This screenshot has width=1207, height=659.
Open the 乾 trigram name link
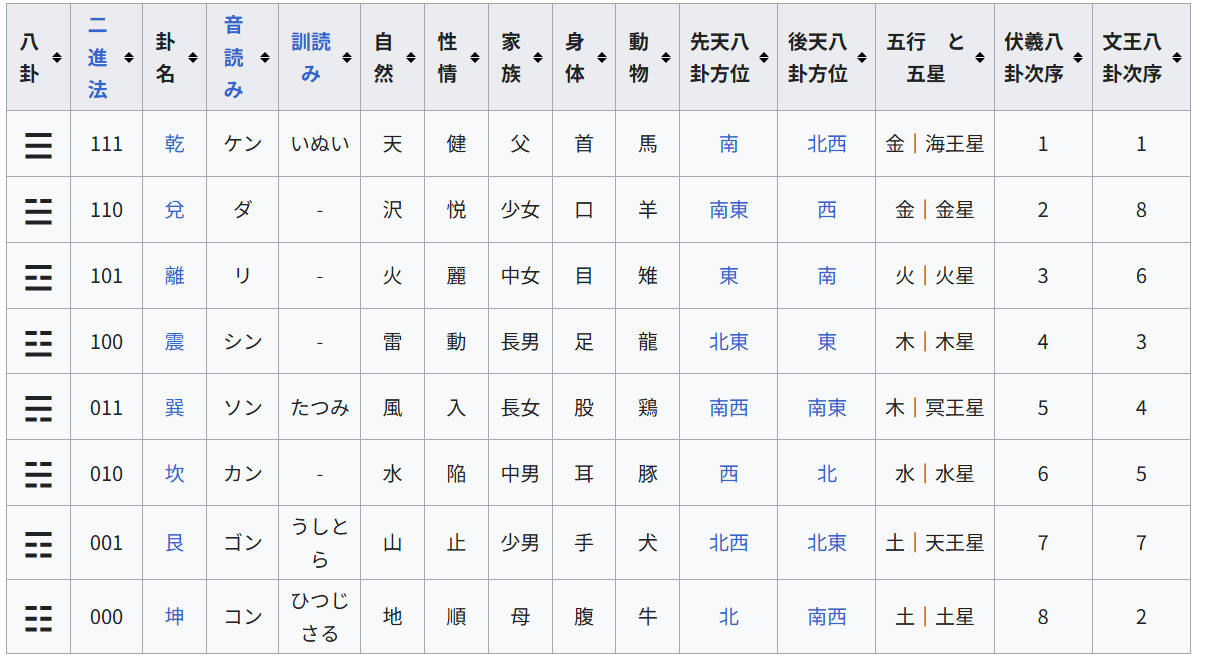coord(175,144)
